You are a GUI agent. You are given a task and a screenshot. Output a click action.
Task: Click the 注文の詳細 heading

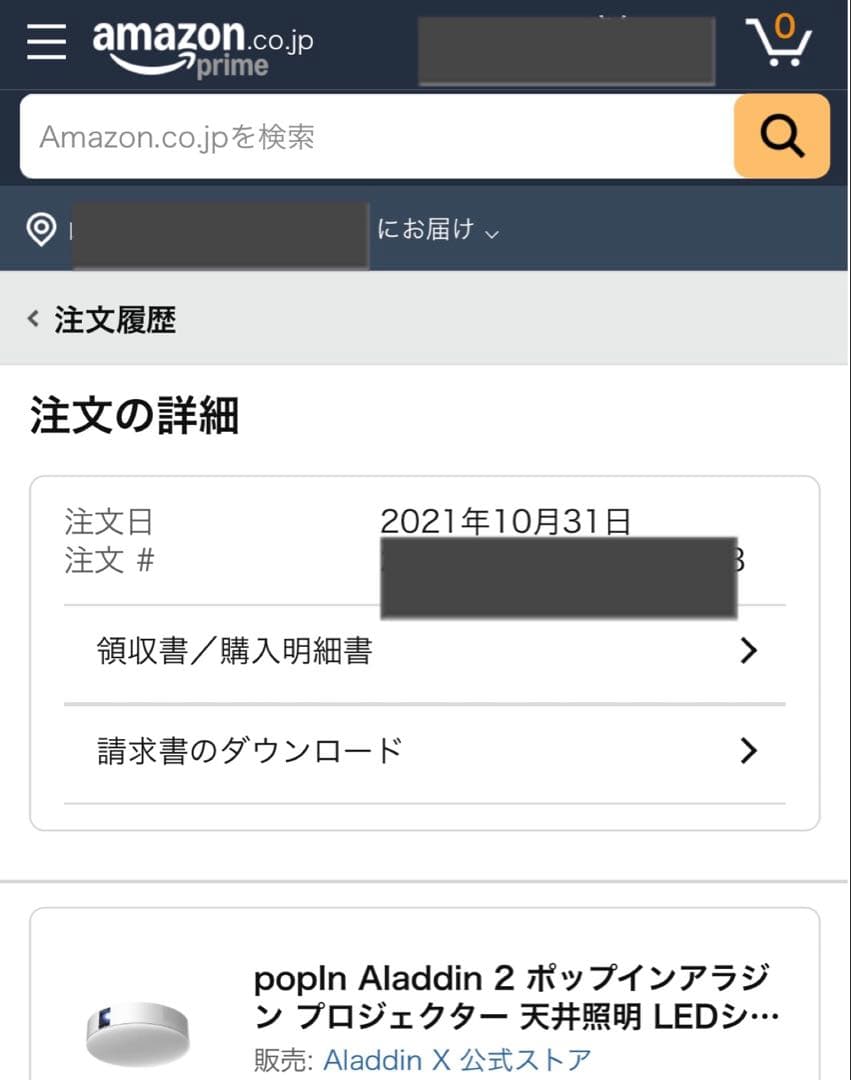[x=134, y=416]
